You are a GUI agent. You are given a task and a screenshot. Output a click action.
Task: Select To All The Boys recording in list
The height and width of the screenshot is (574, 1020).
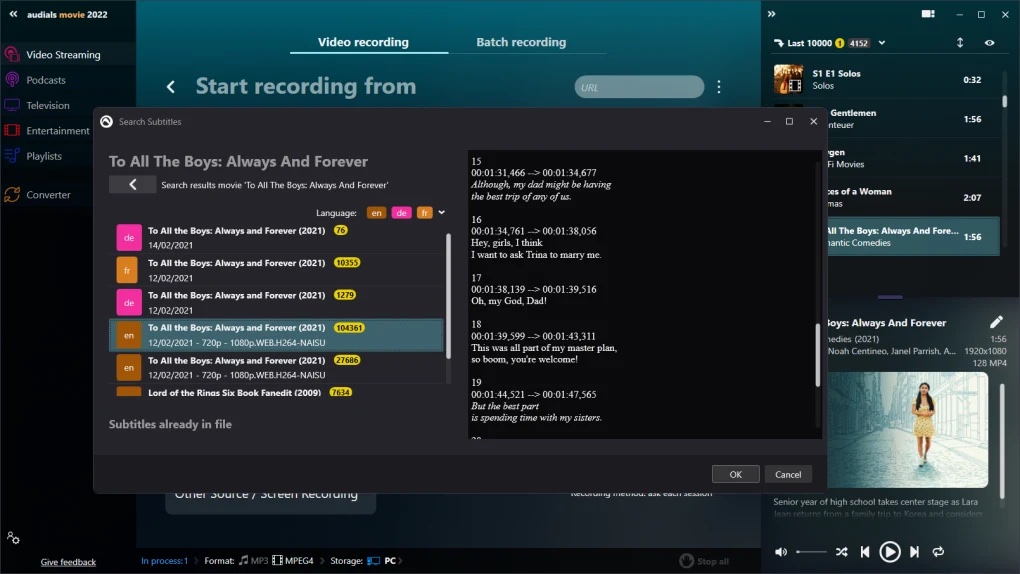913,237
